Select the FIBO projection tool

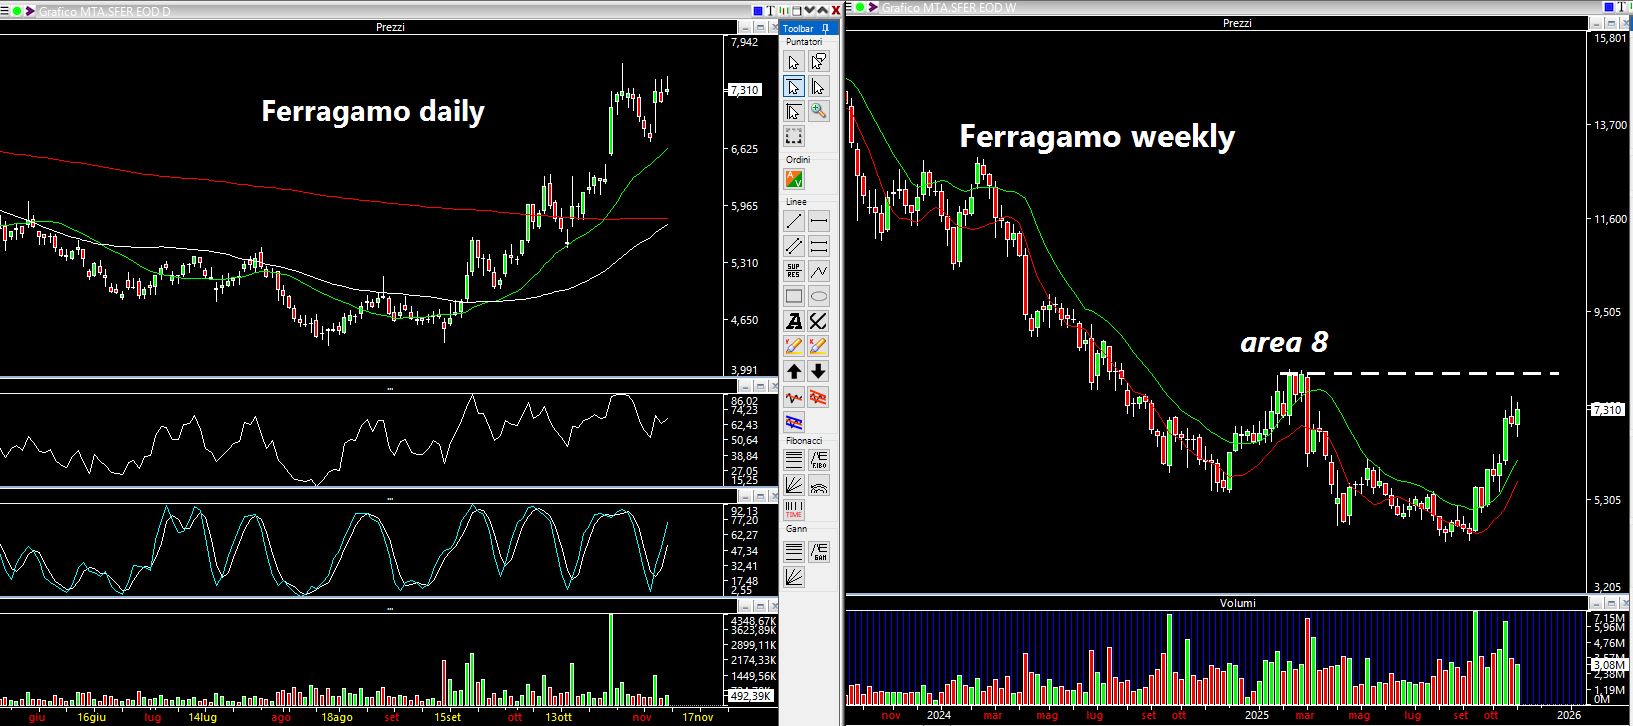819,460
